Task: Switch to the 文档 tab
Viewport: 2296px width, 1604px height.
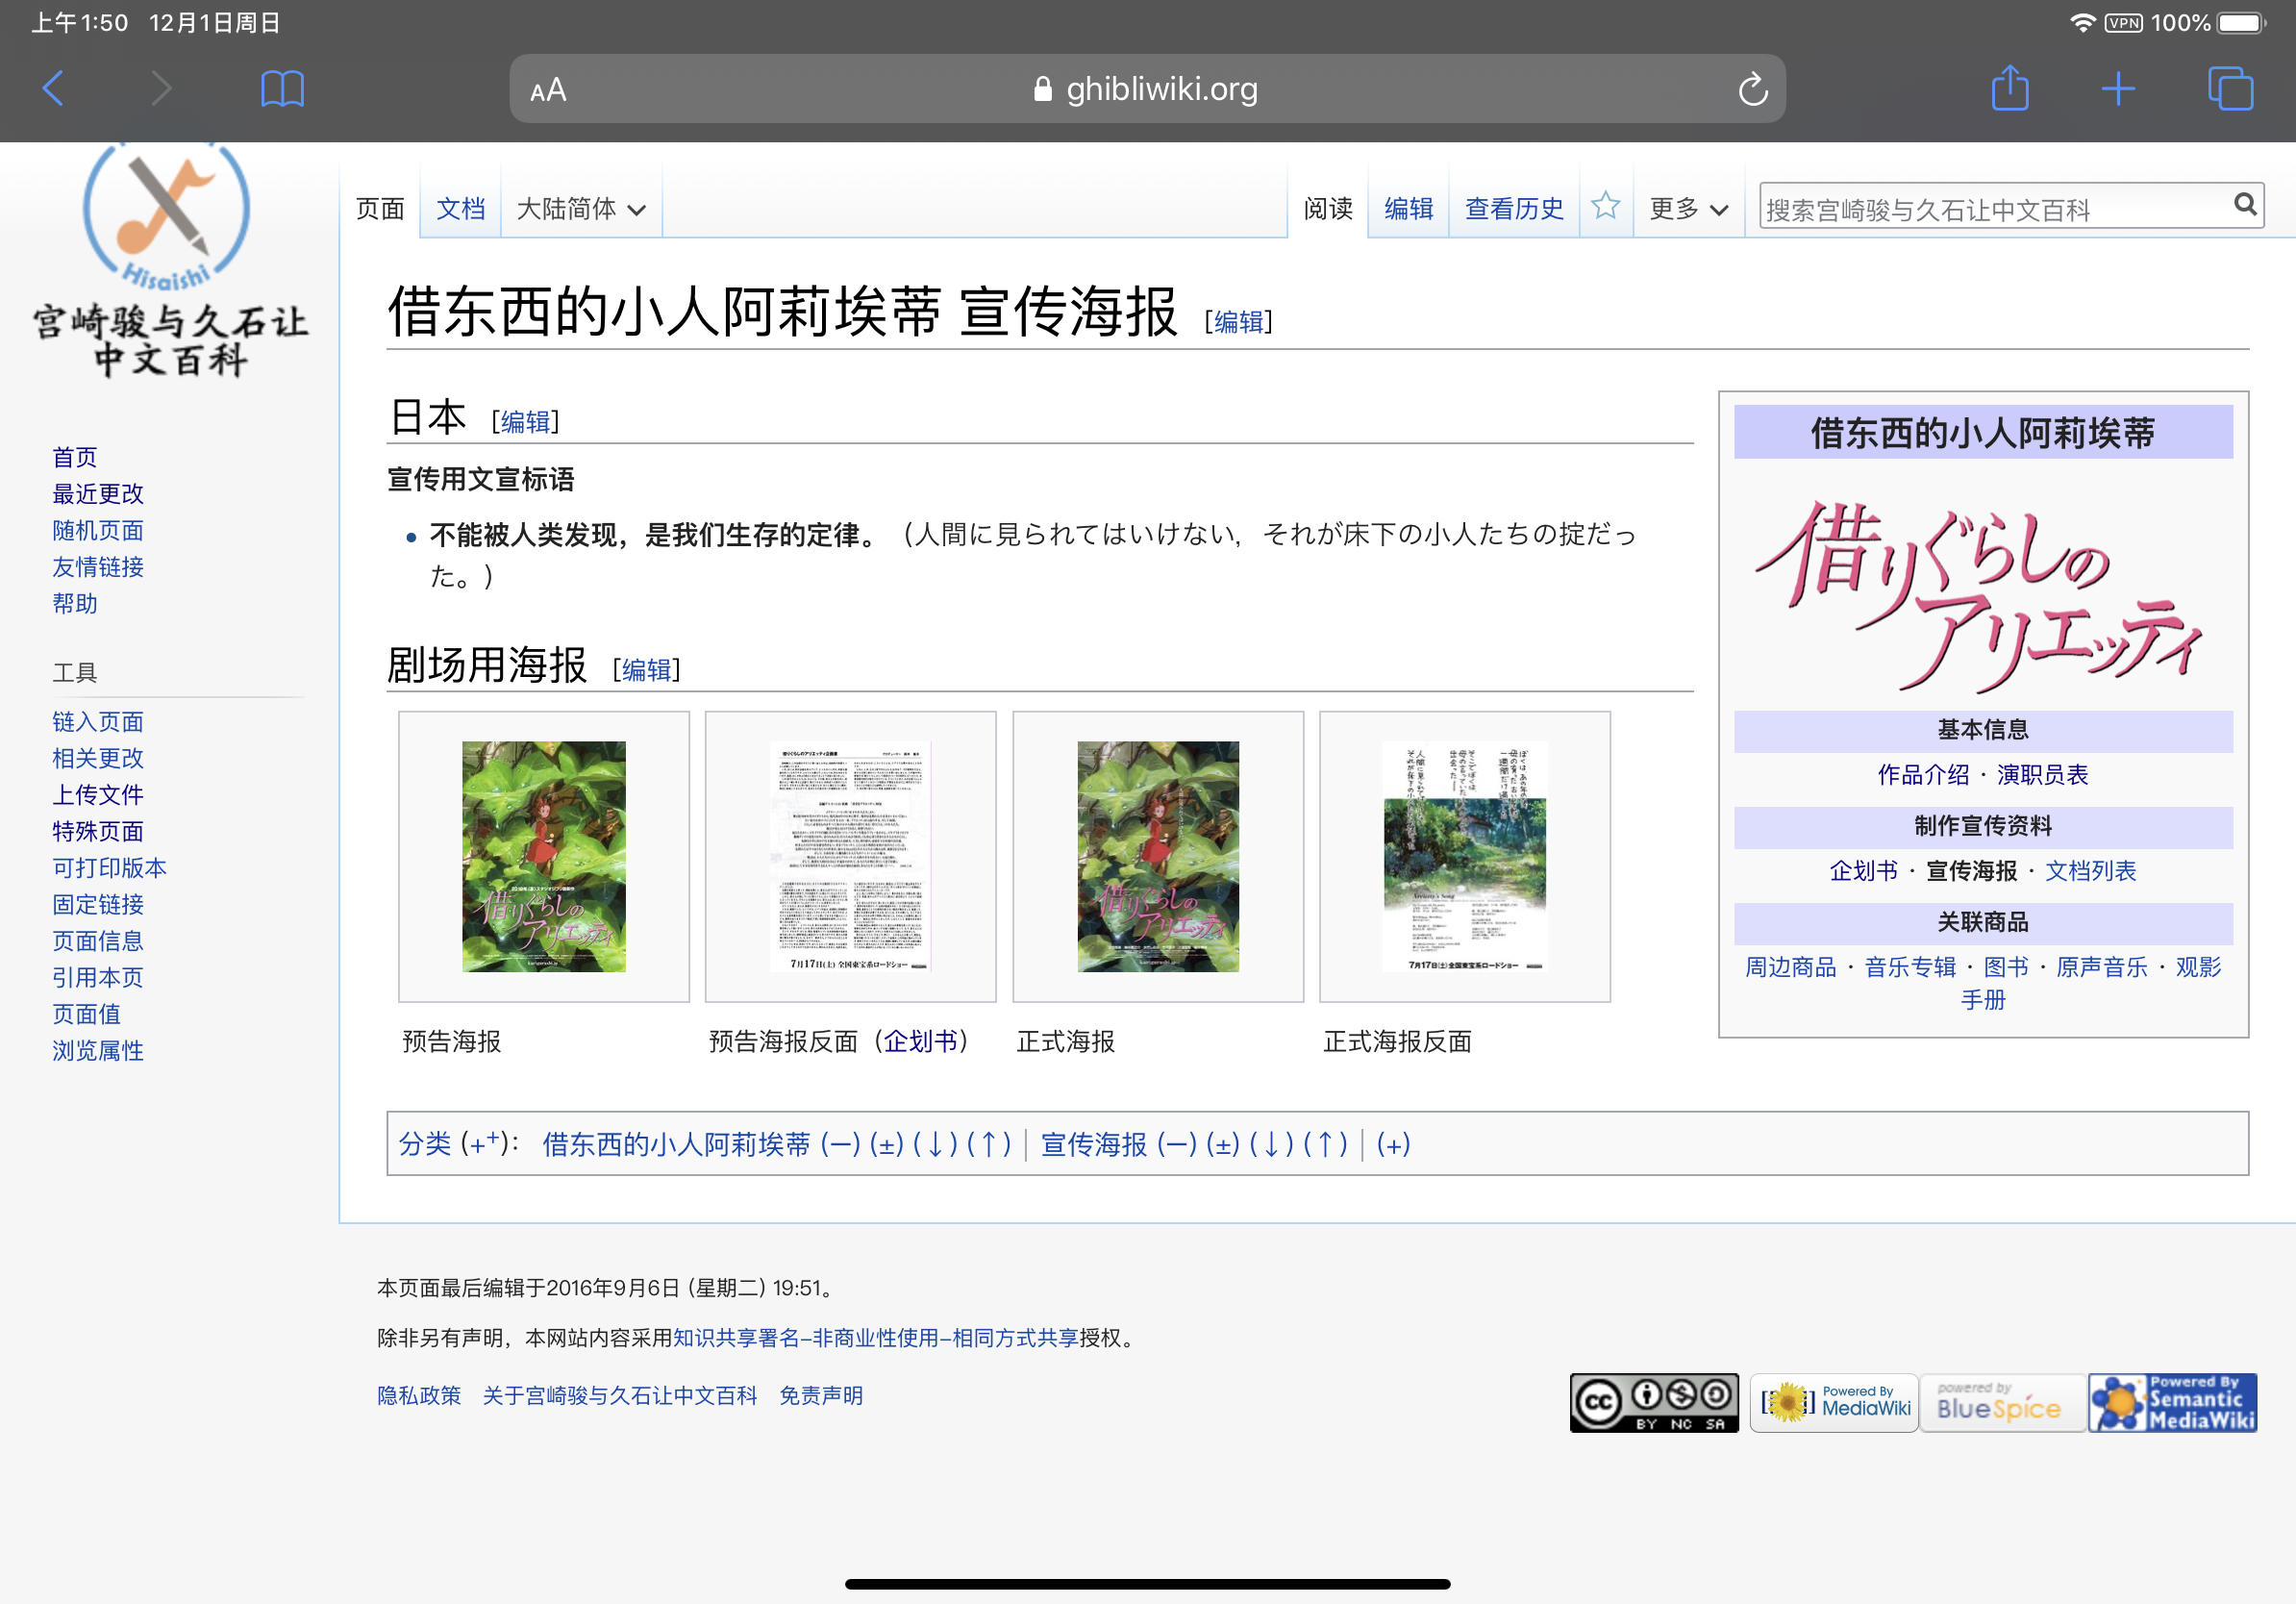Action: coord(460,209)
